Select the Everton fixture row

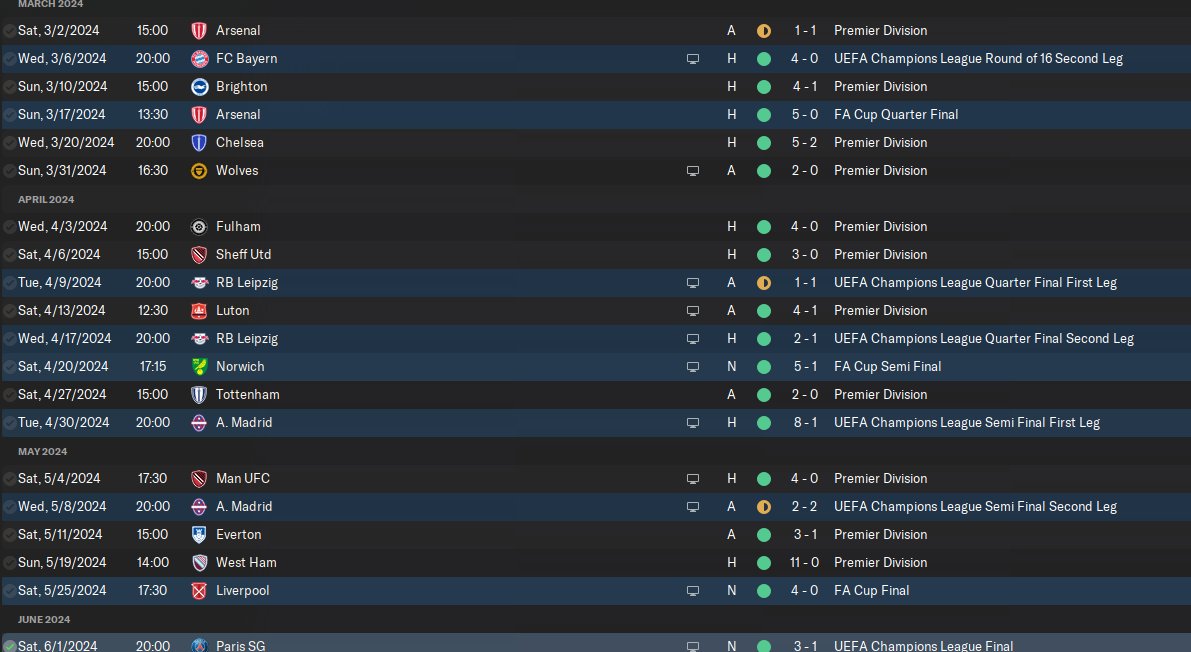596,535
